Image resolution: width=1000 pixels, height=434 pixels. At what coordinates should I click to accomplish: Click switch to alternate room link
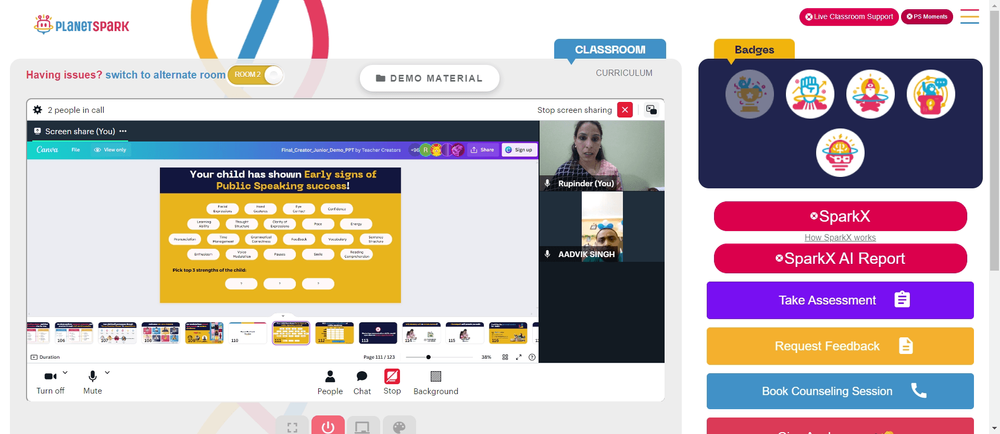pos(165,75)
